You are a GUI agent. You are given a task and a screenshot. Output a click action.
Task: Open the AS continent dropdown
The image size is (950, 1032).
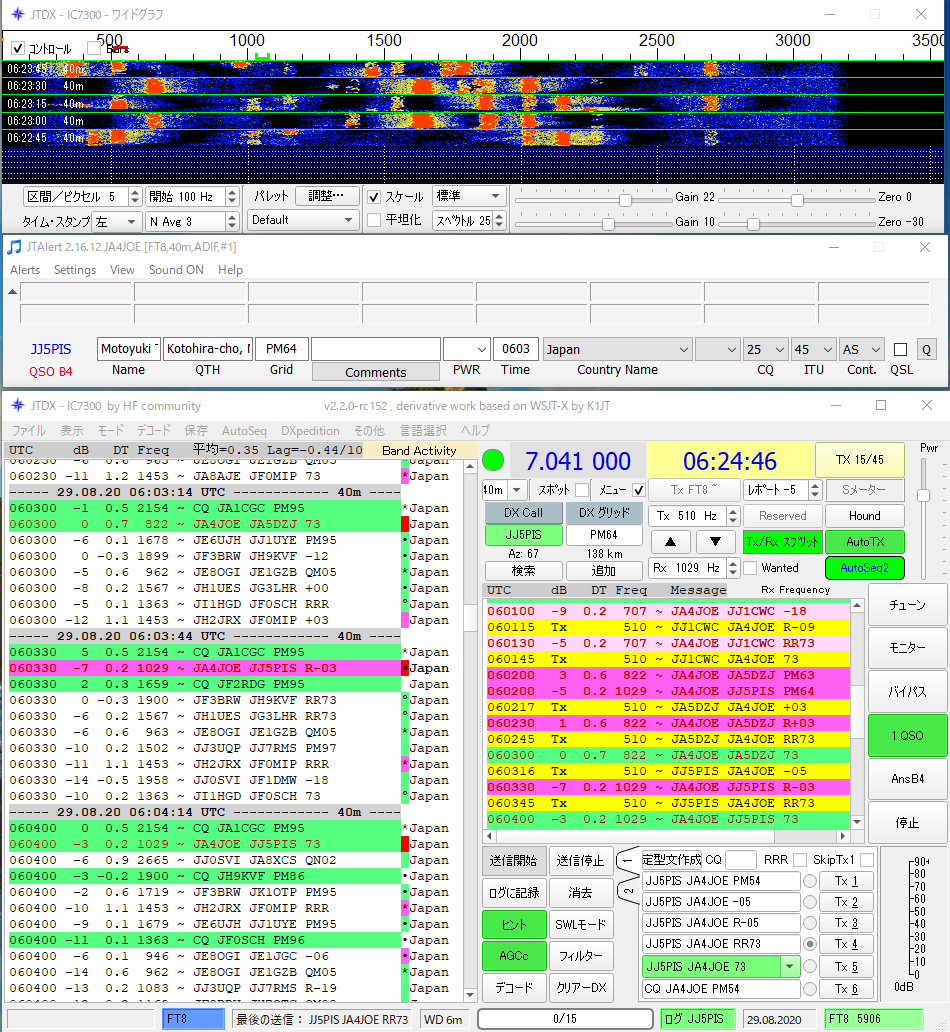click(x=861, y=349)
